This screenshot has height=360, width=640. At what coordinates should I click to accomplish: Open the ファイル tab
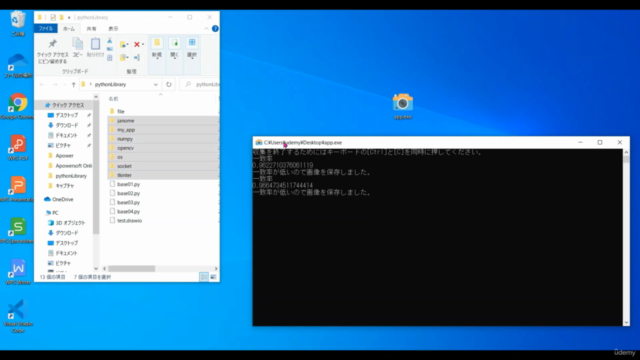46,29
